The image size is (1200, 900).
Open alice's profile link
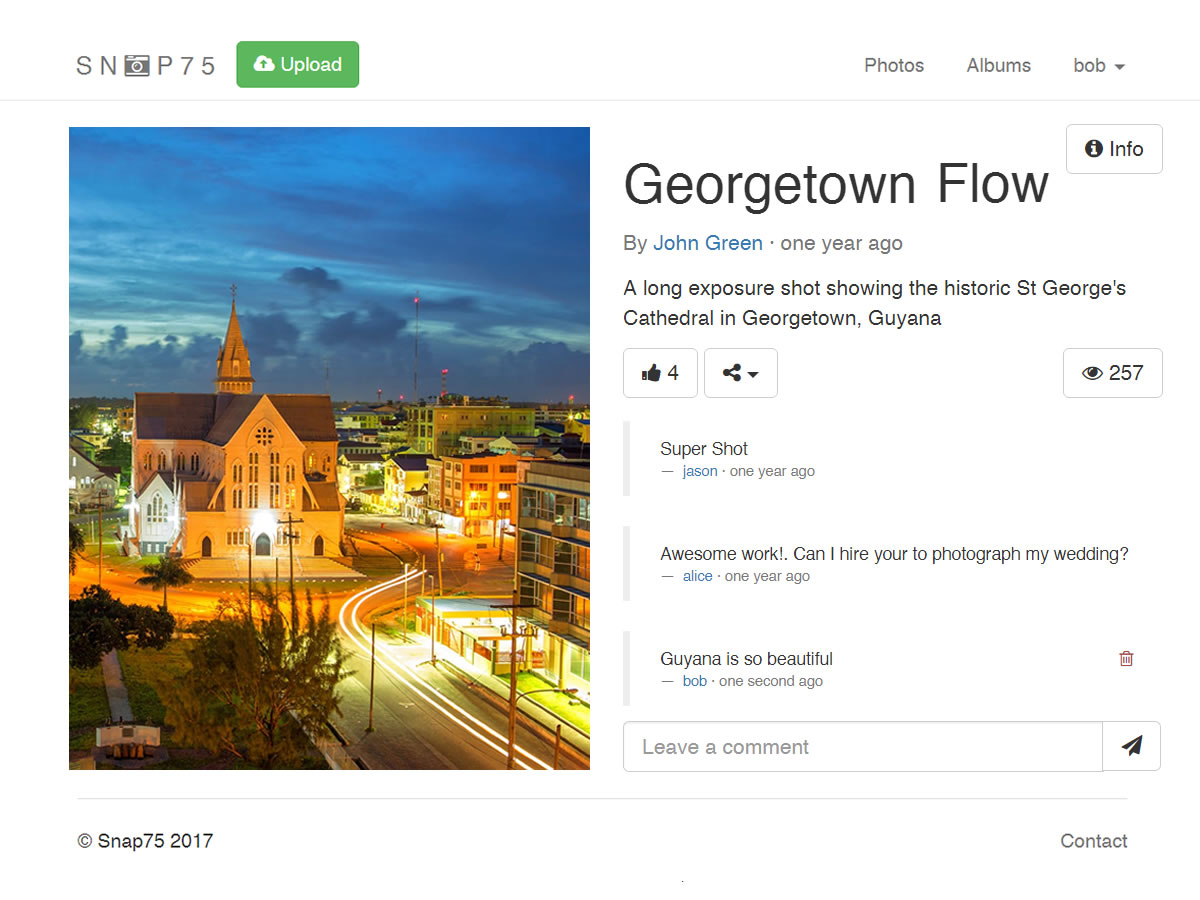pyautogui.click(x=698, y=576)
